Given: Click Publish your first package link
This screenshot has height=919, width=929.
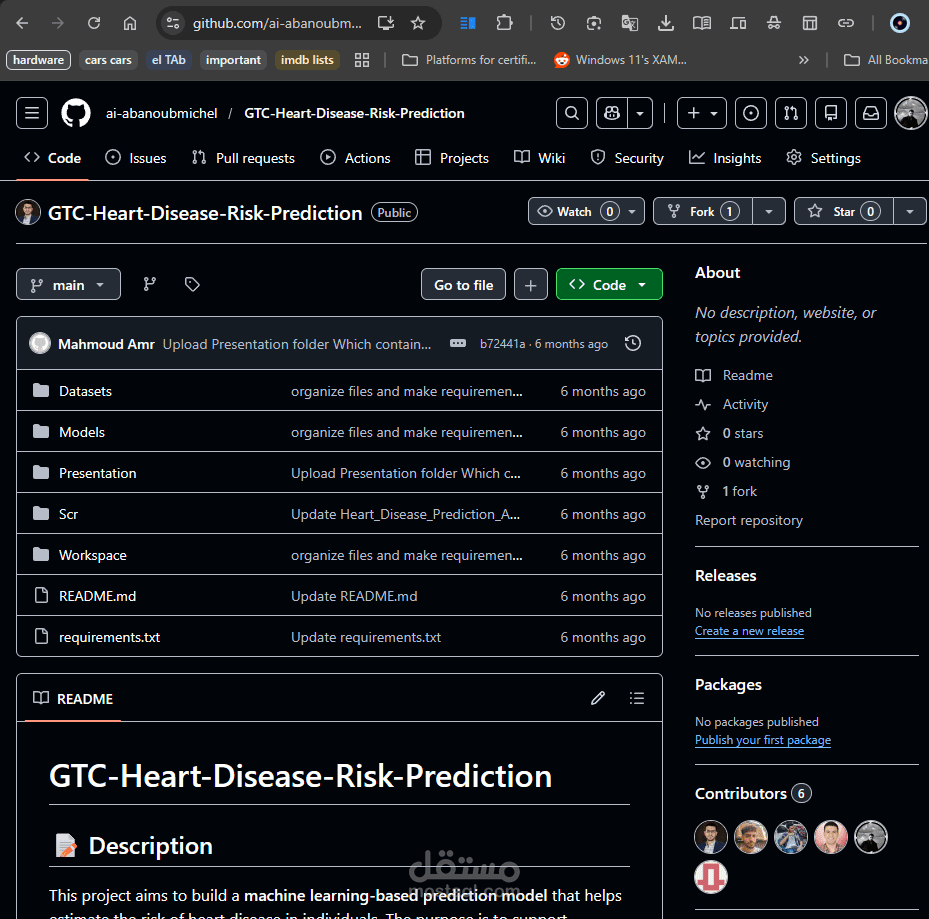Looking at the screenshot, I should pos(763,740).
